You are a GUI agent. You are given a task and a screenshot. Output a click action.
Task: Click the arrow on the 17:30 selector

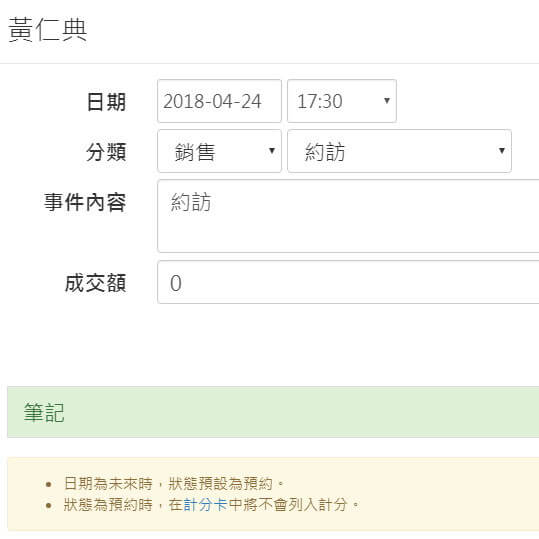(x=387, y=101)
